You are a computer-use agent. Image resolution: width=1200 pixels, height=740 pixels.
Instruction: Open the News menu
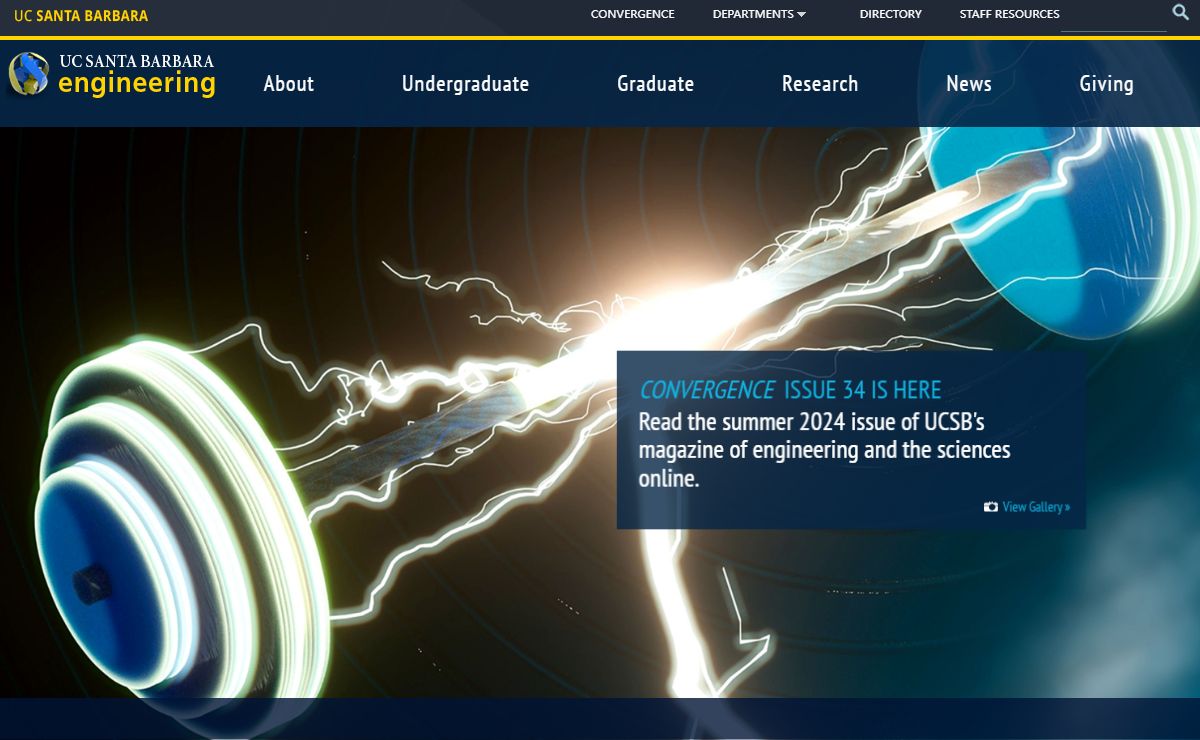click(x=969, y=84)
